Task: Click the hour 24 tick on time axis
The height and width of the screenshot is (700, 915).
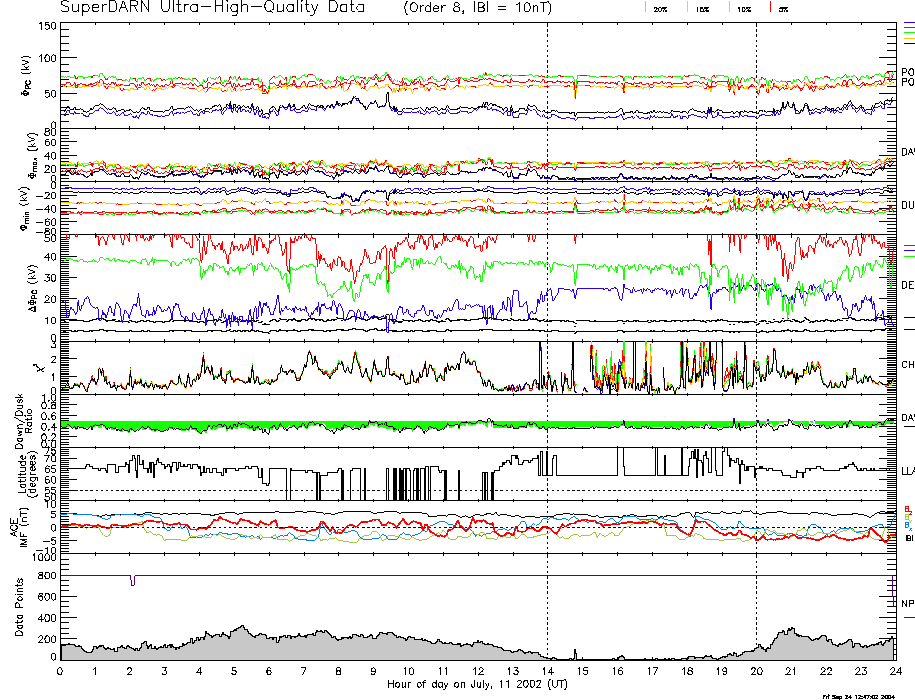Action: coord(894,672)
